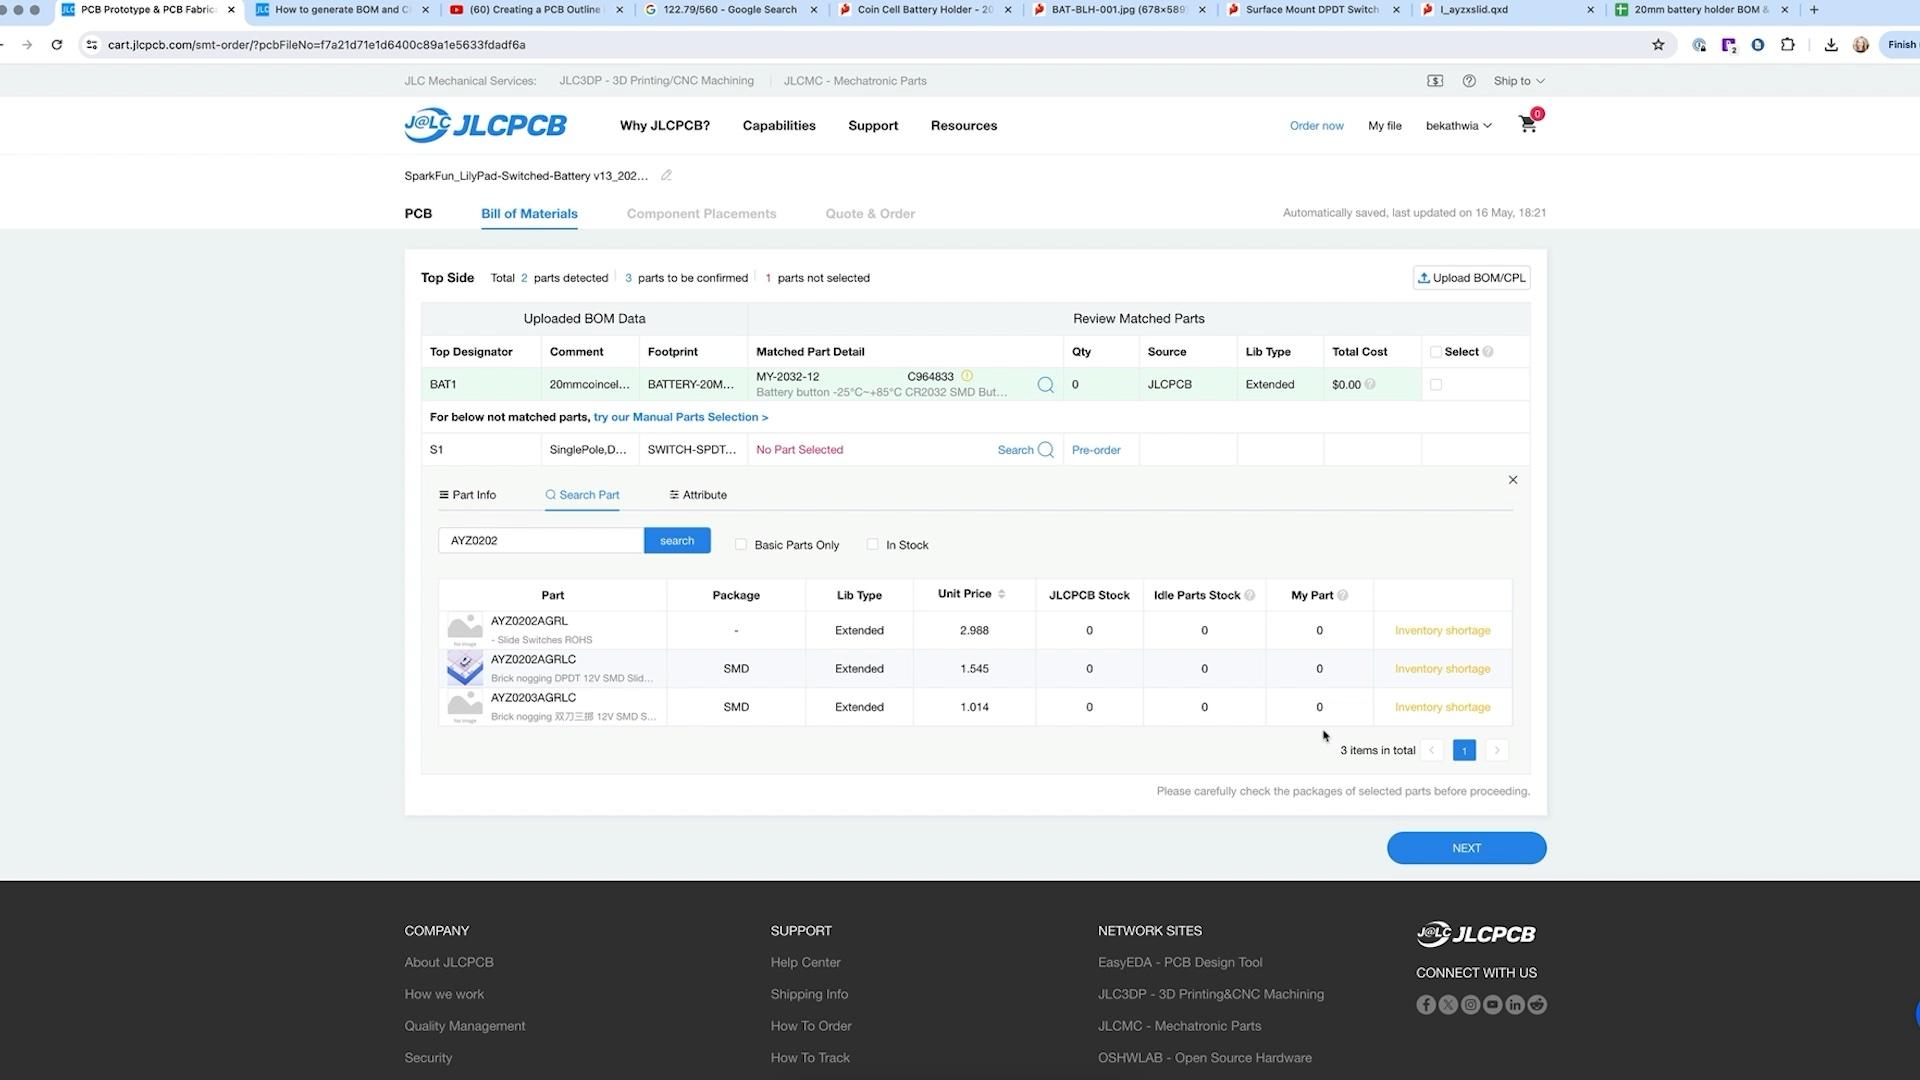This screenshot has height=1080, width=1920.
Task: Open browser downloads icon
Action: point(1831,45)
